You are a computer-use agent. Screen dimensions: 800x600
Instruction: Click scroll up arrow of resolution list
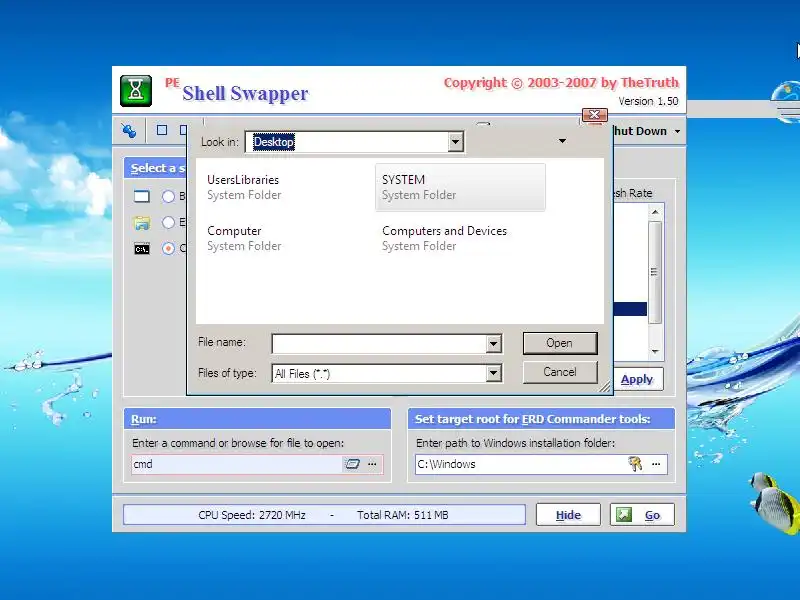point(656,211)
